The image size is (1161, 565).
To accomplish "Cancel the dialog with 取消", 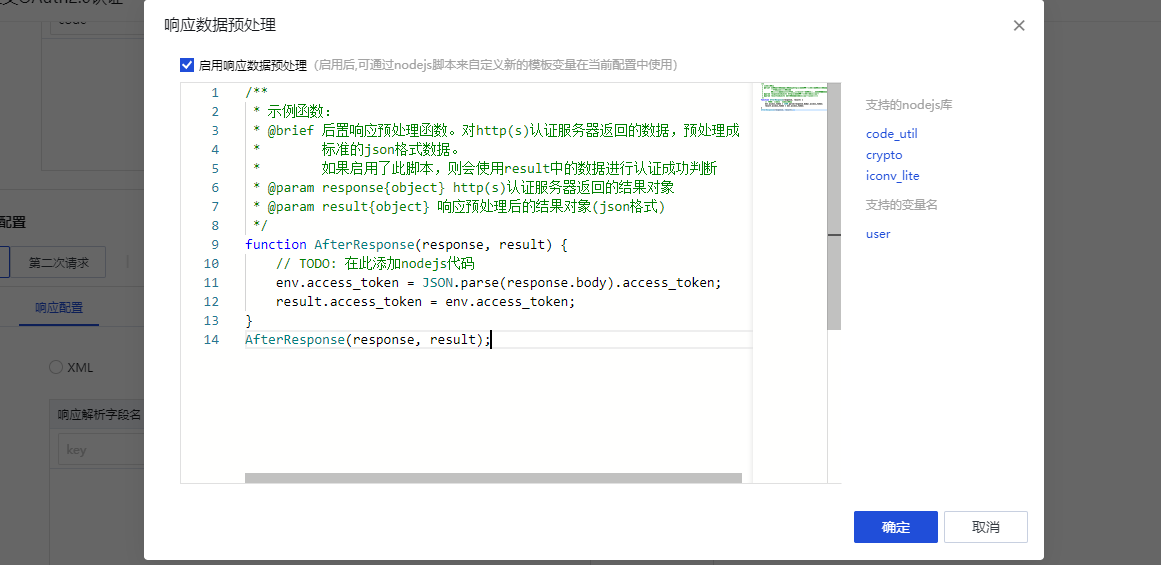I will click(x=985, y=527).
